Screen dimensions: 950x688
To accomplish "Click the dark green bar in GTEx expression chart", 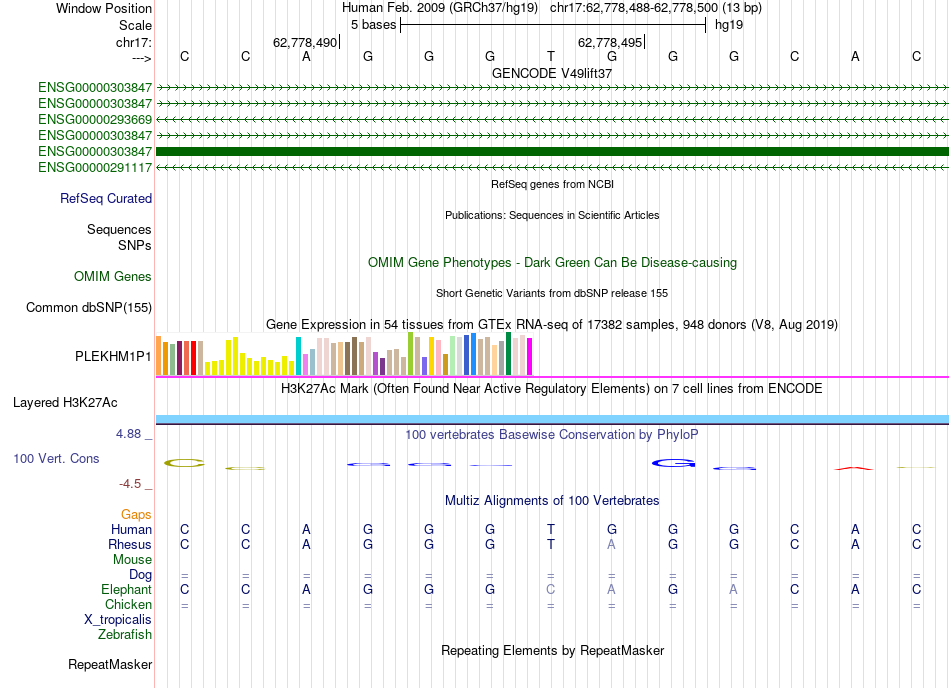I will [x=508, y=354].
